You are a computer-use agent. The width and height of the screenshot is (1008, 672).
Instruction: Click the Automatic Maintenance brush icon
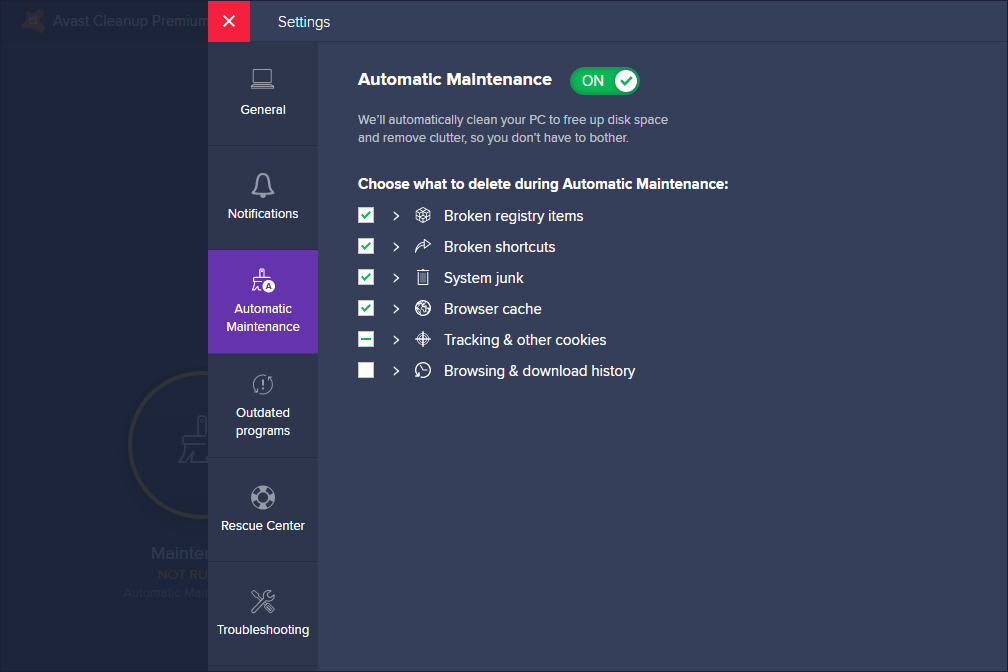tap(262, 281)
